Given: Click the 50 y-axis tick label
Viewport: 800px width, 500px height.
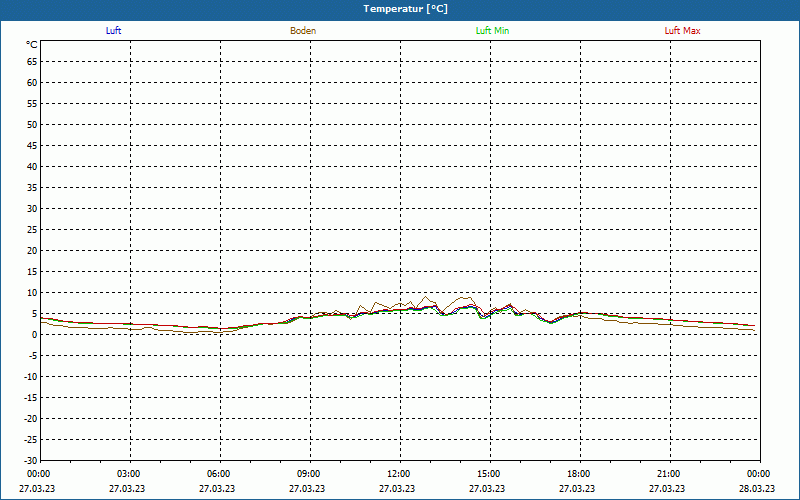Looking at the screenshot, I should point(32,124).
